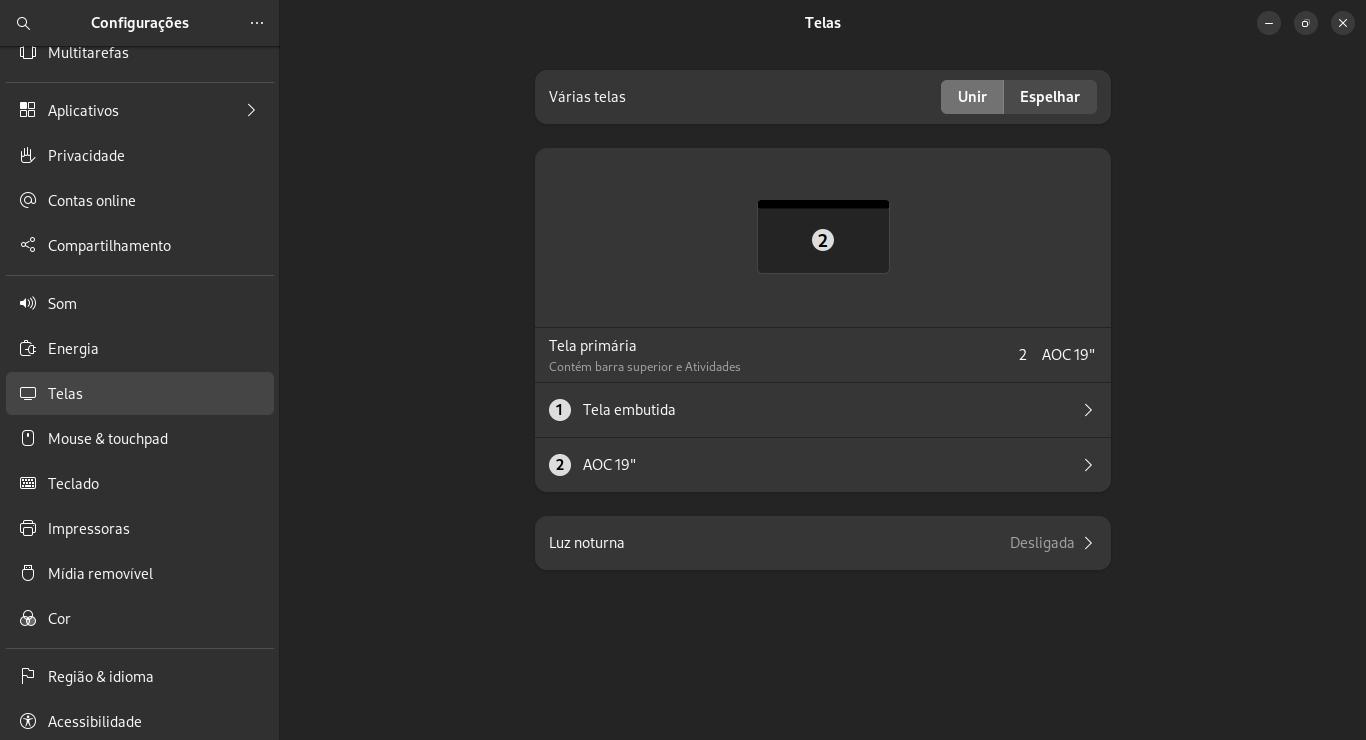Go to Teclado settings
1366x740 pixels.
coord(140,484)
